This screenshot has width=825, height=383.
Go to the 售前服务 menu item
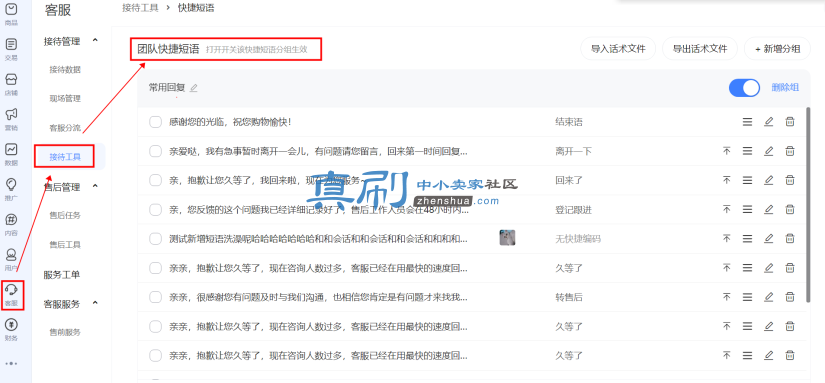(65, 332)
